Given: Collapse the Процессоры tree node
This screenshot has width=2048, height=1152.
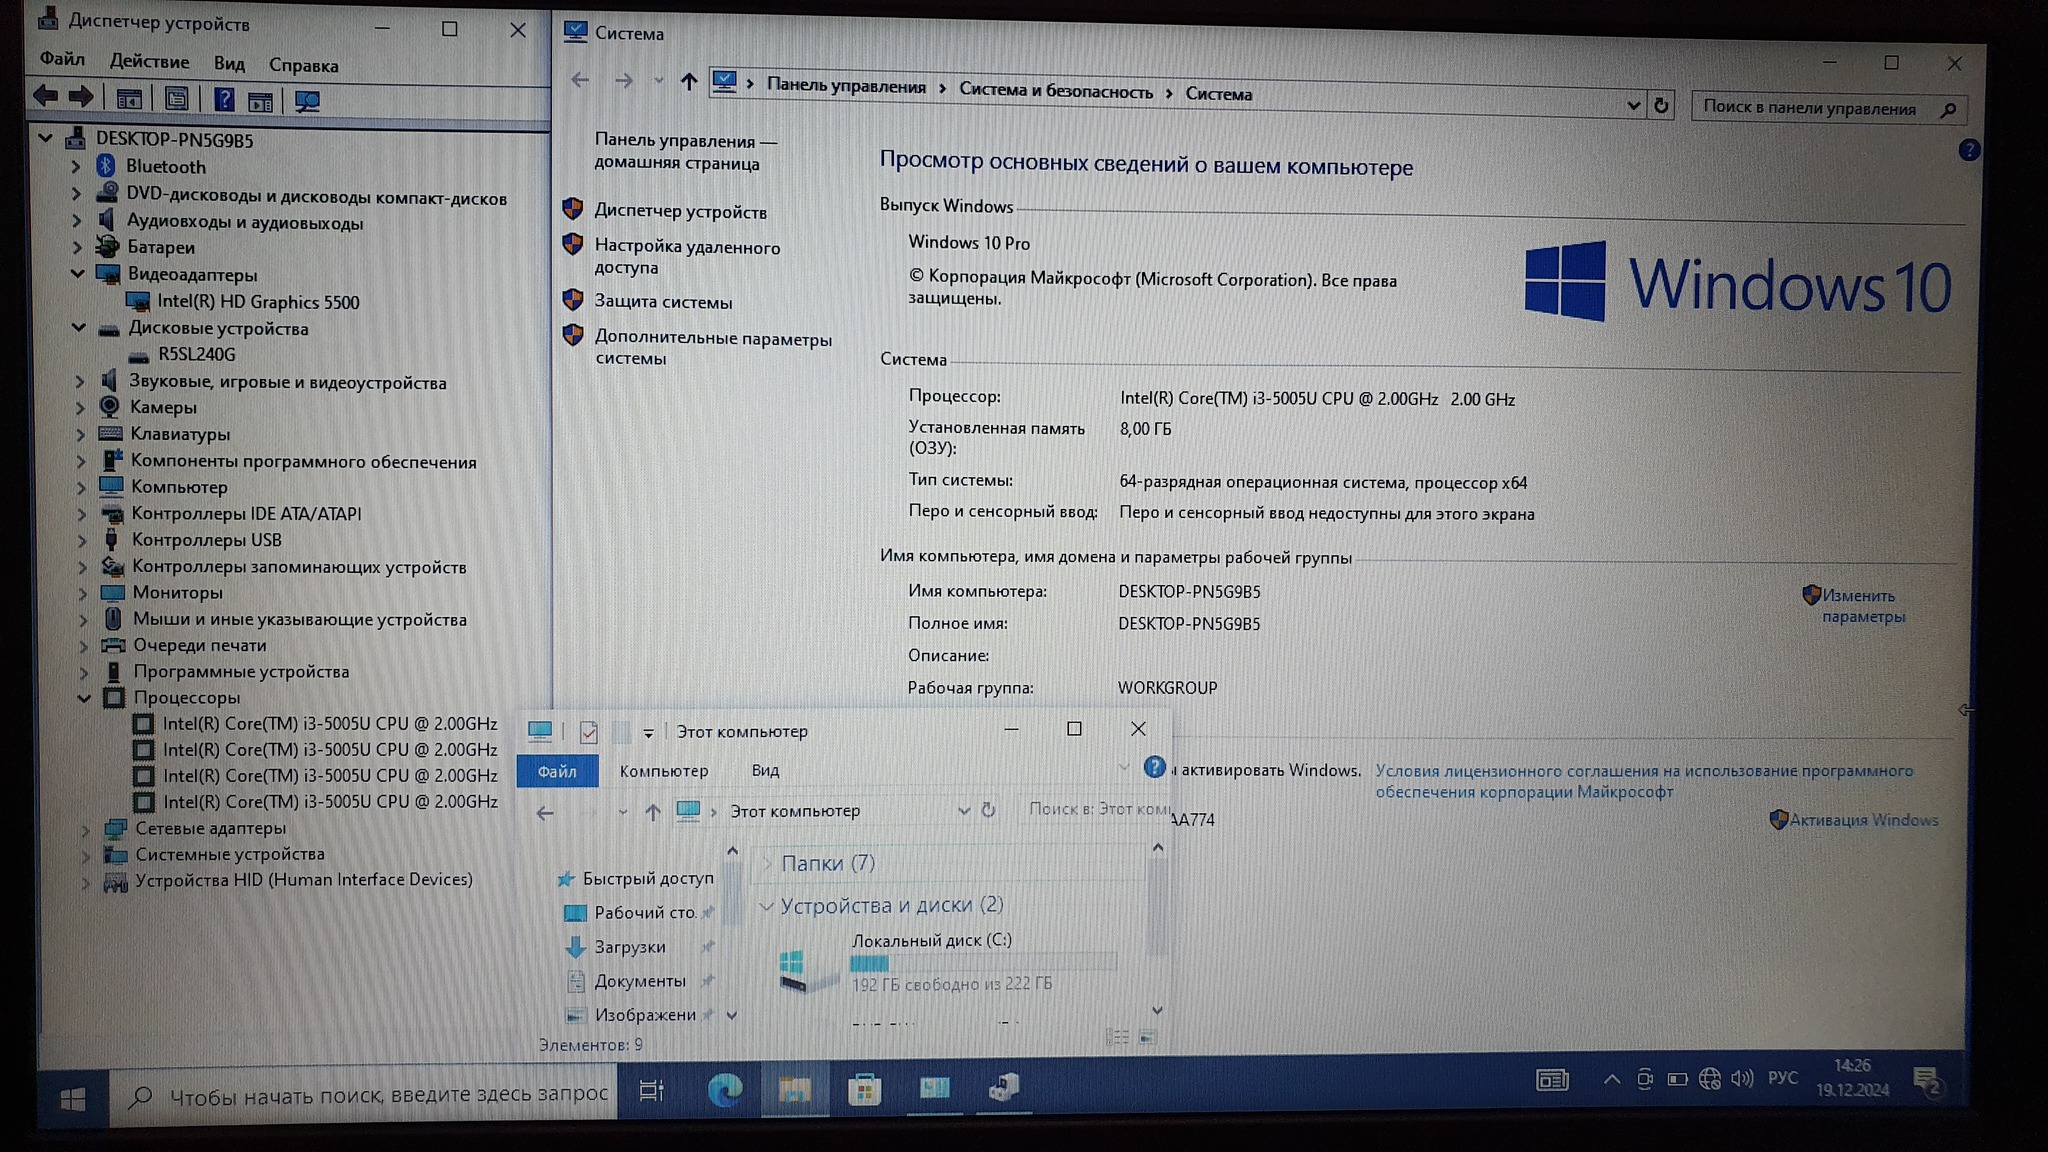Looking at the screenshot, I should (85, 698).
